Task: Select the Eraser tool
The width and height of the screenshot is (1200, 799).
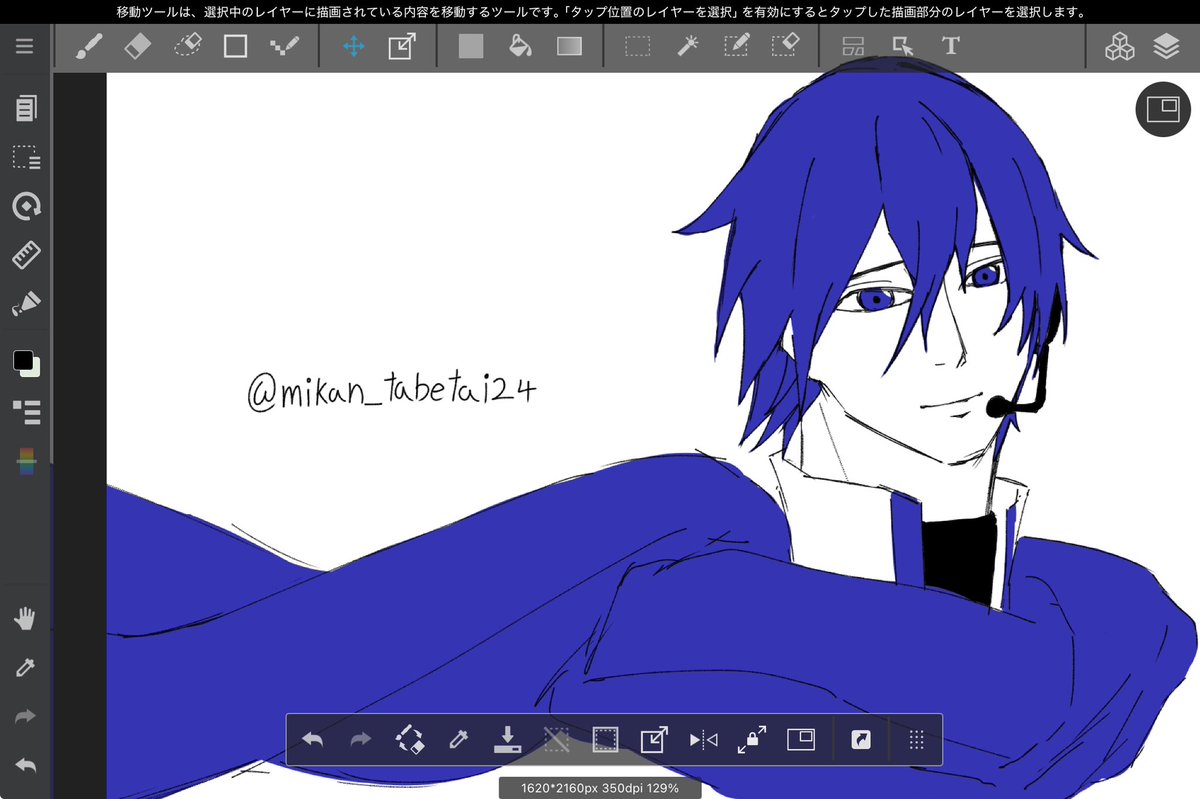Action: tap(136, 45)
